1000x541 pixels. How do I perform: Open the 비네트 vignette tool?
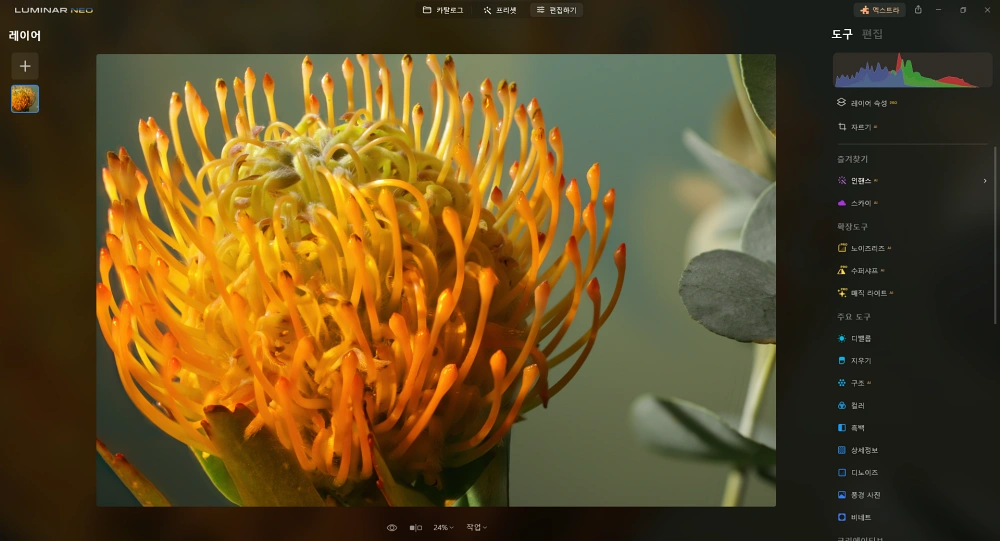tap(854, 517)
